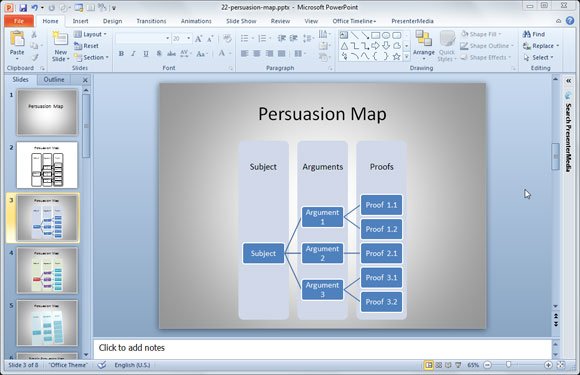Select the Arrow line shape
Viewport: 580px width, 375px height.
point(365,36)
